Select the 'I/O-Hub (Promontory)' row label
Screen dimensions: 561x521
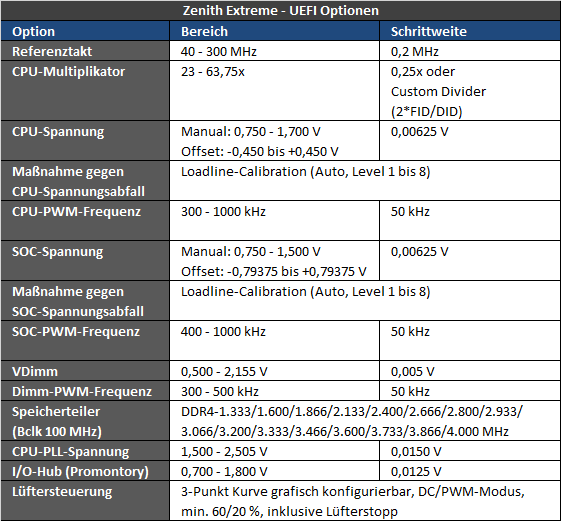[x=80, y=472]
